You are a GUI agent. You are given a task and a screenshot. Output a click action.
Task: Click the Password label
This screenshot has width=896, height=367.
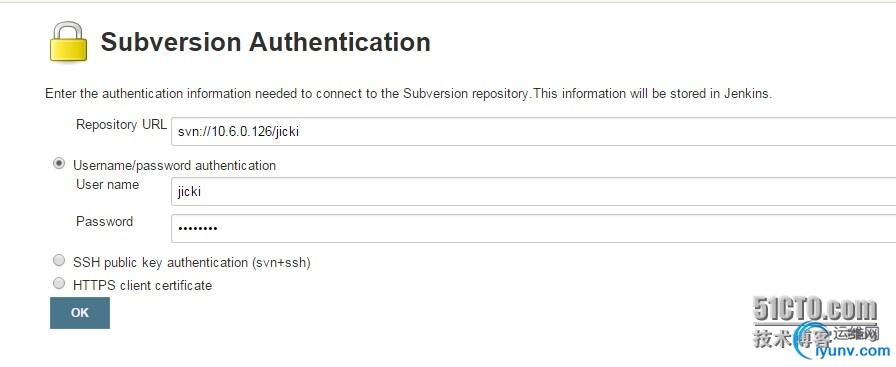click(x=105, y=222)
